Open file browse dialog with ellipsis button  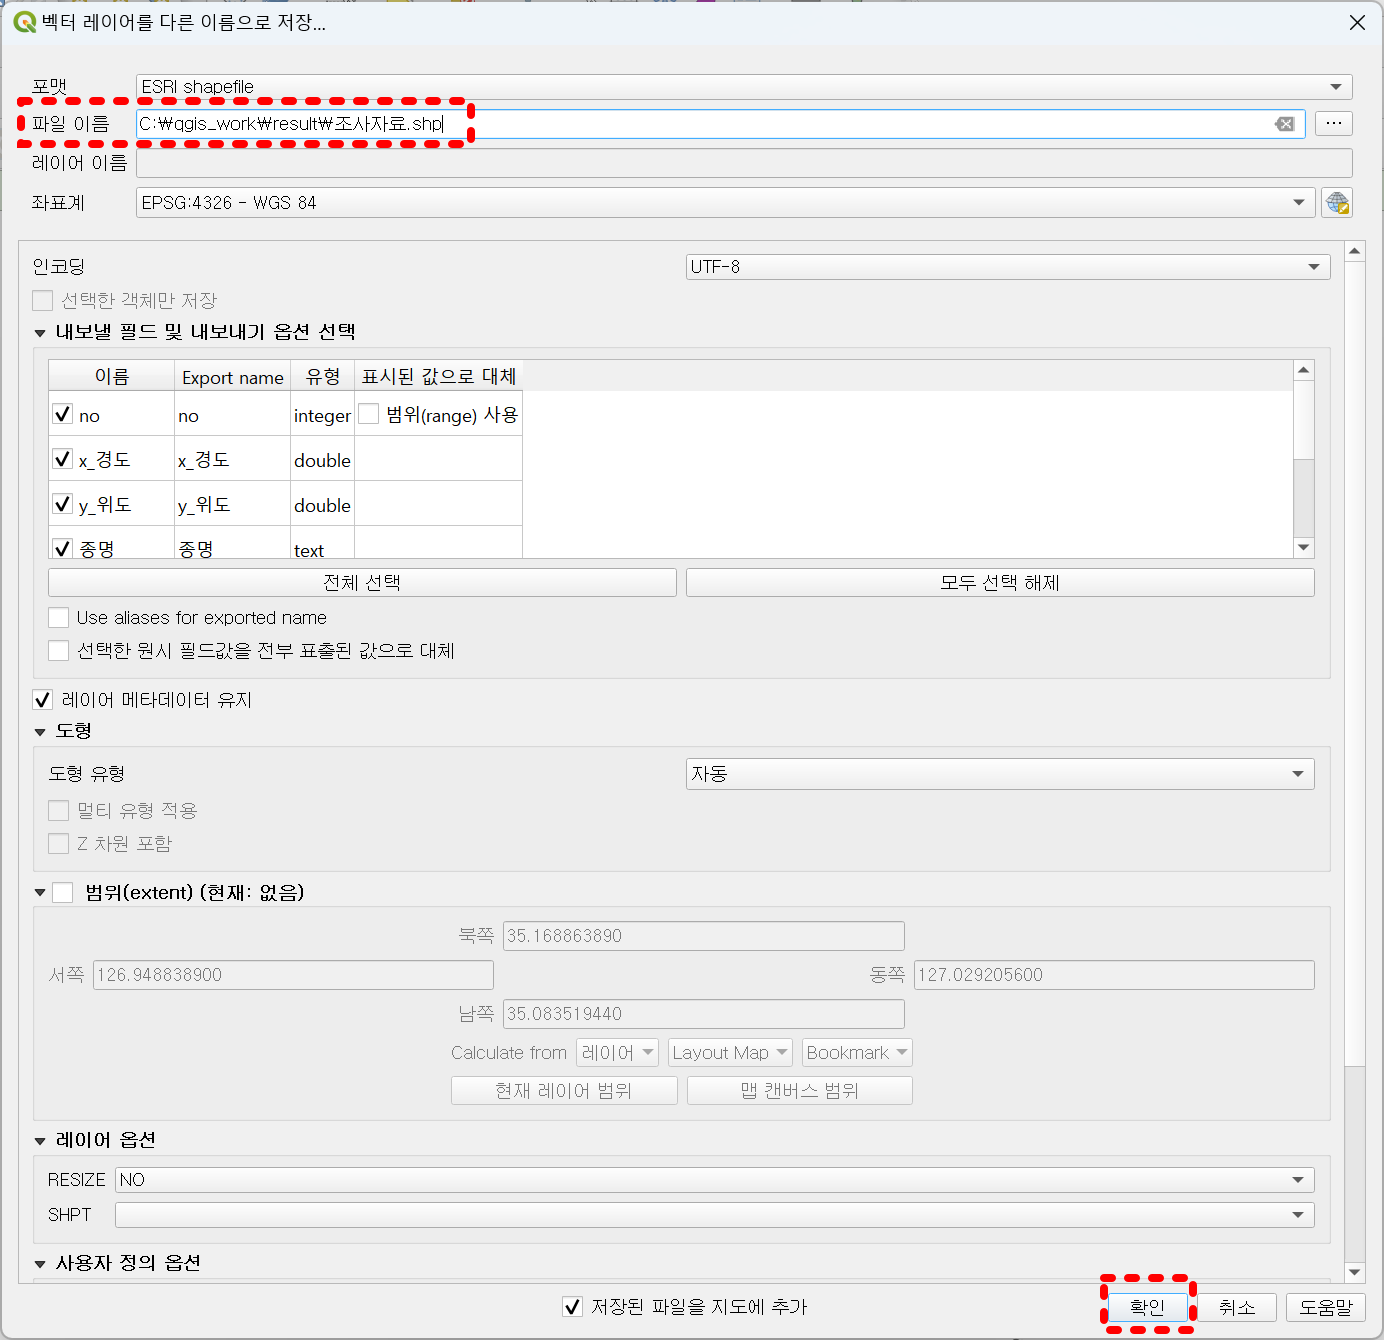point(1334,123)
